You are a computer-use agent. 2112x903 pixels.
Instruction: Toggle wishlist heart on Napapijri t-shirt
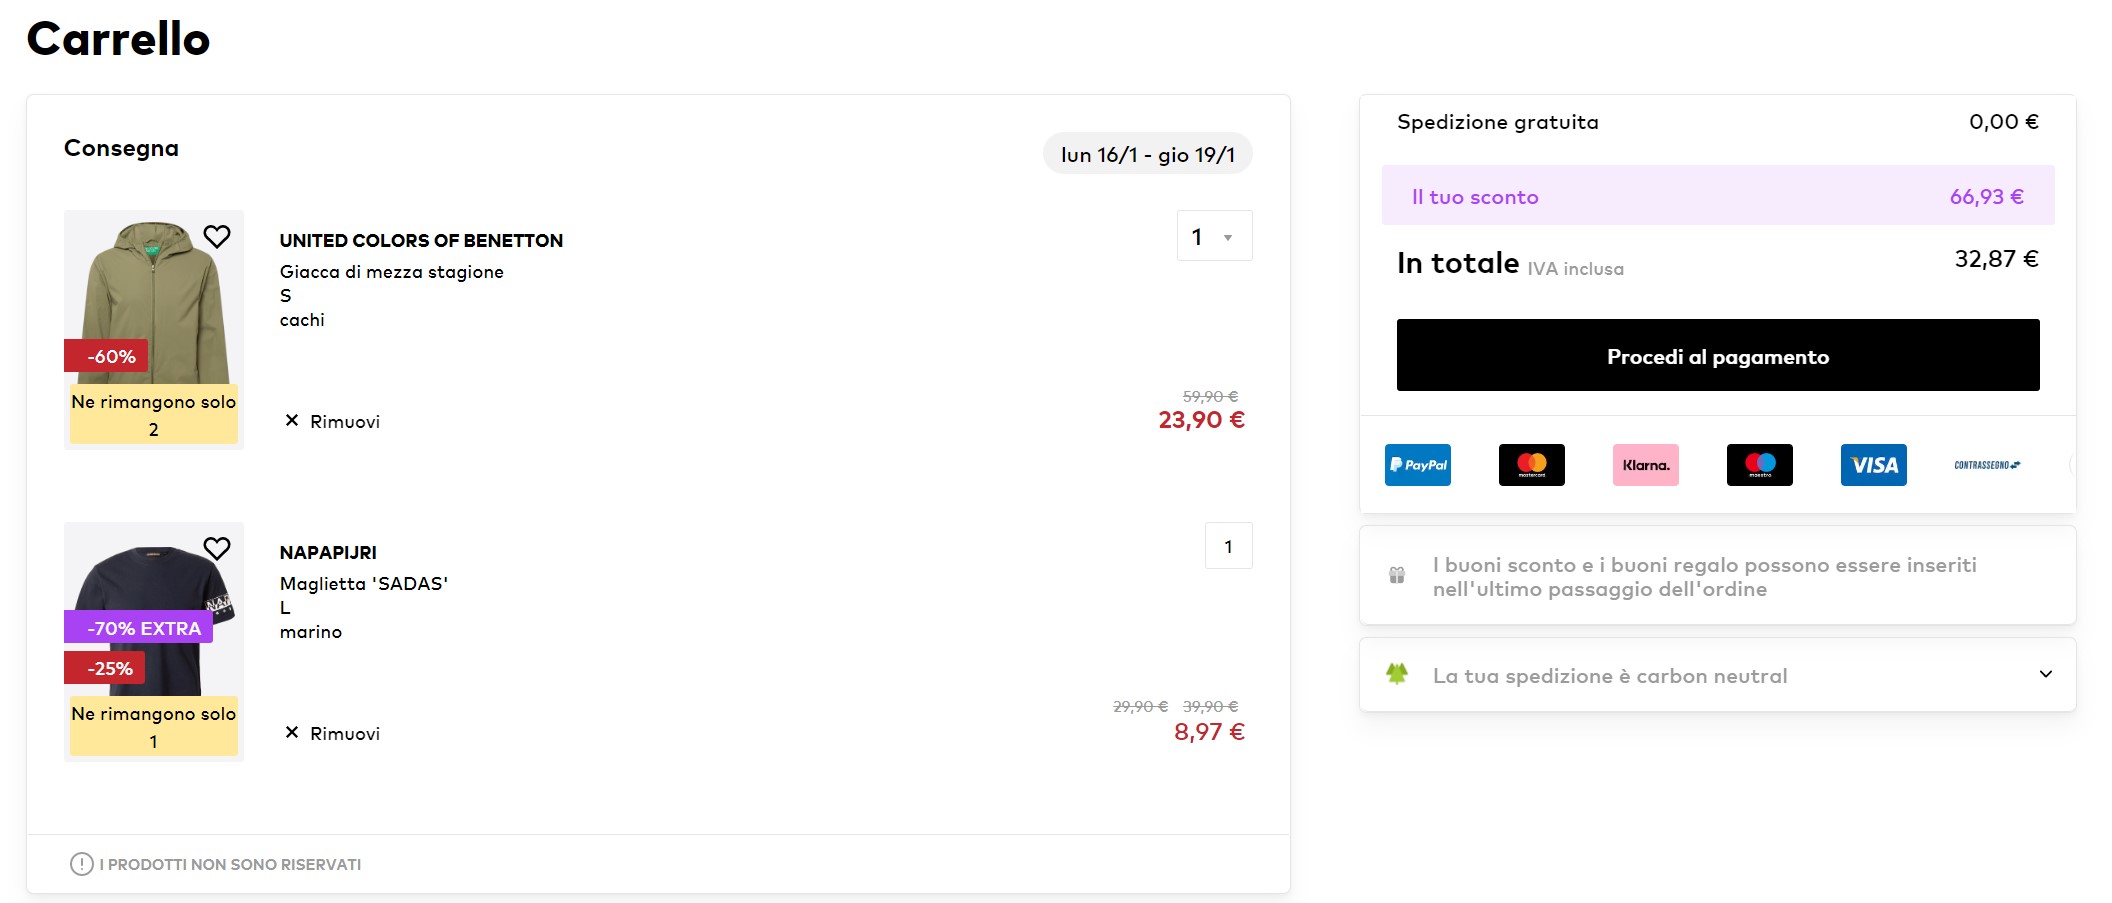(x=217, y=549)
